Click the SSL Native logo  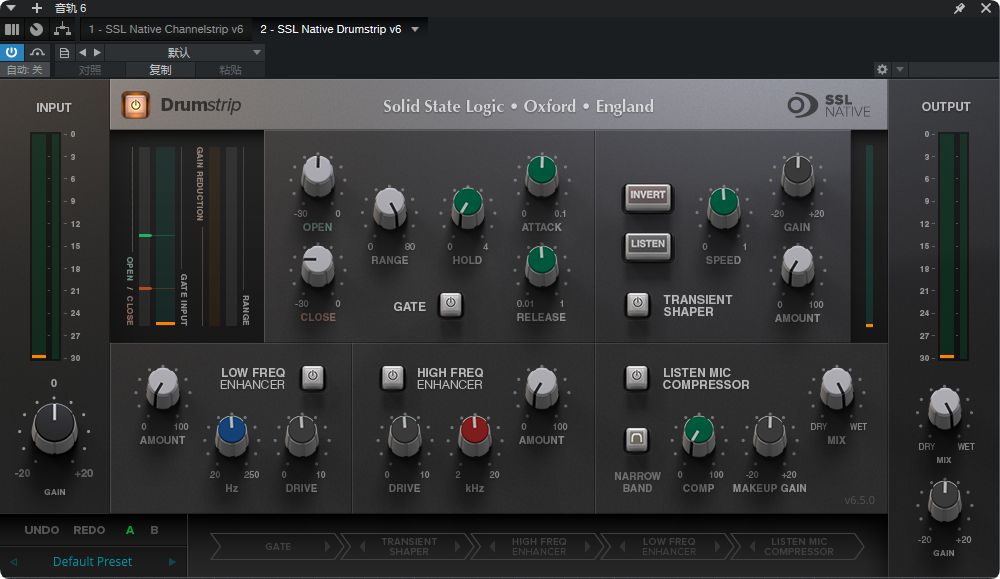coord(828,106)
